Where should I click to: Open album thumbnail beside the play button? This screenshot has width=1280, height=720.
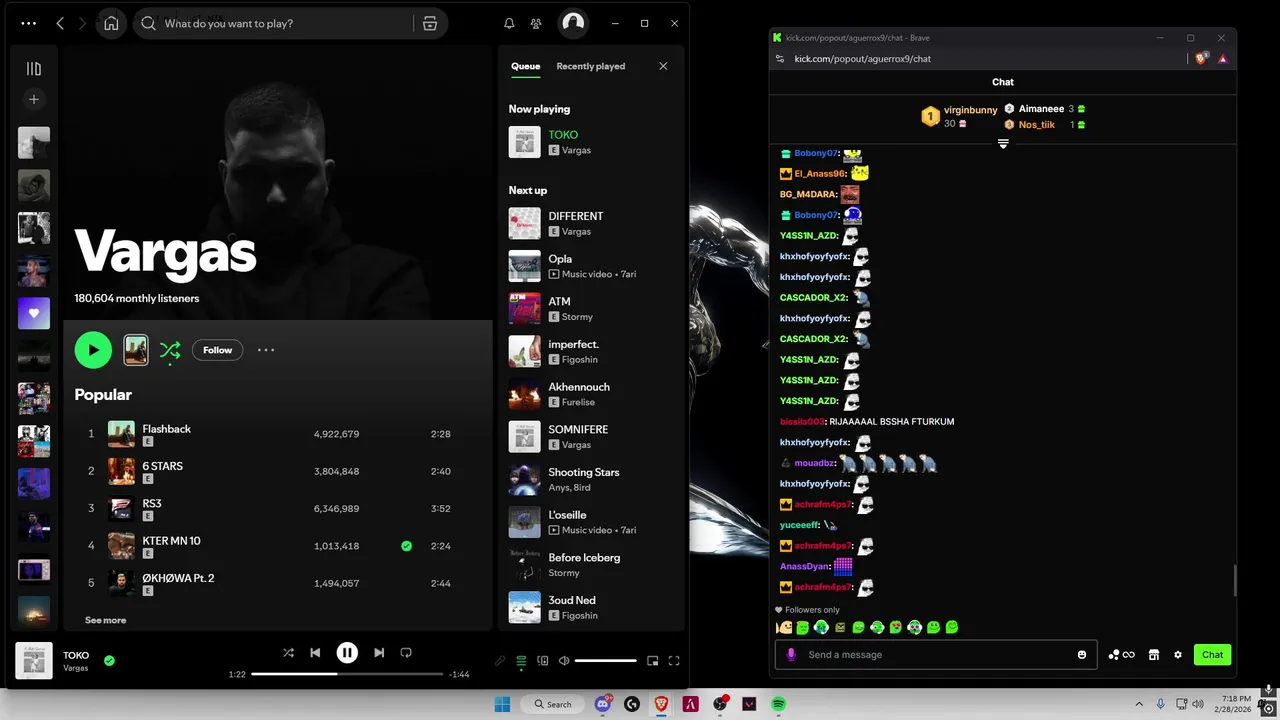point(136,350)
